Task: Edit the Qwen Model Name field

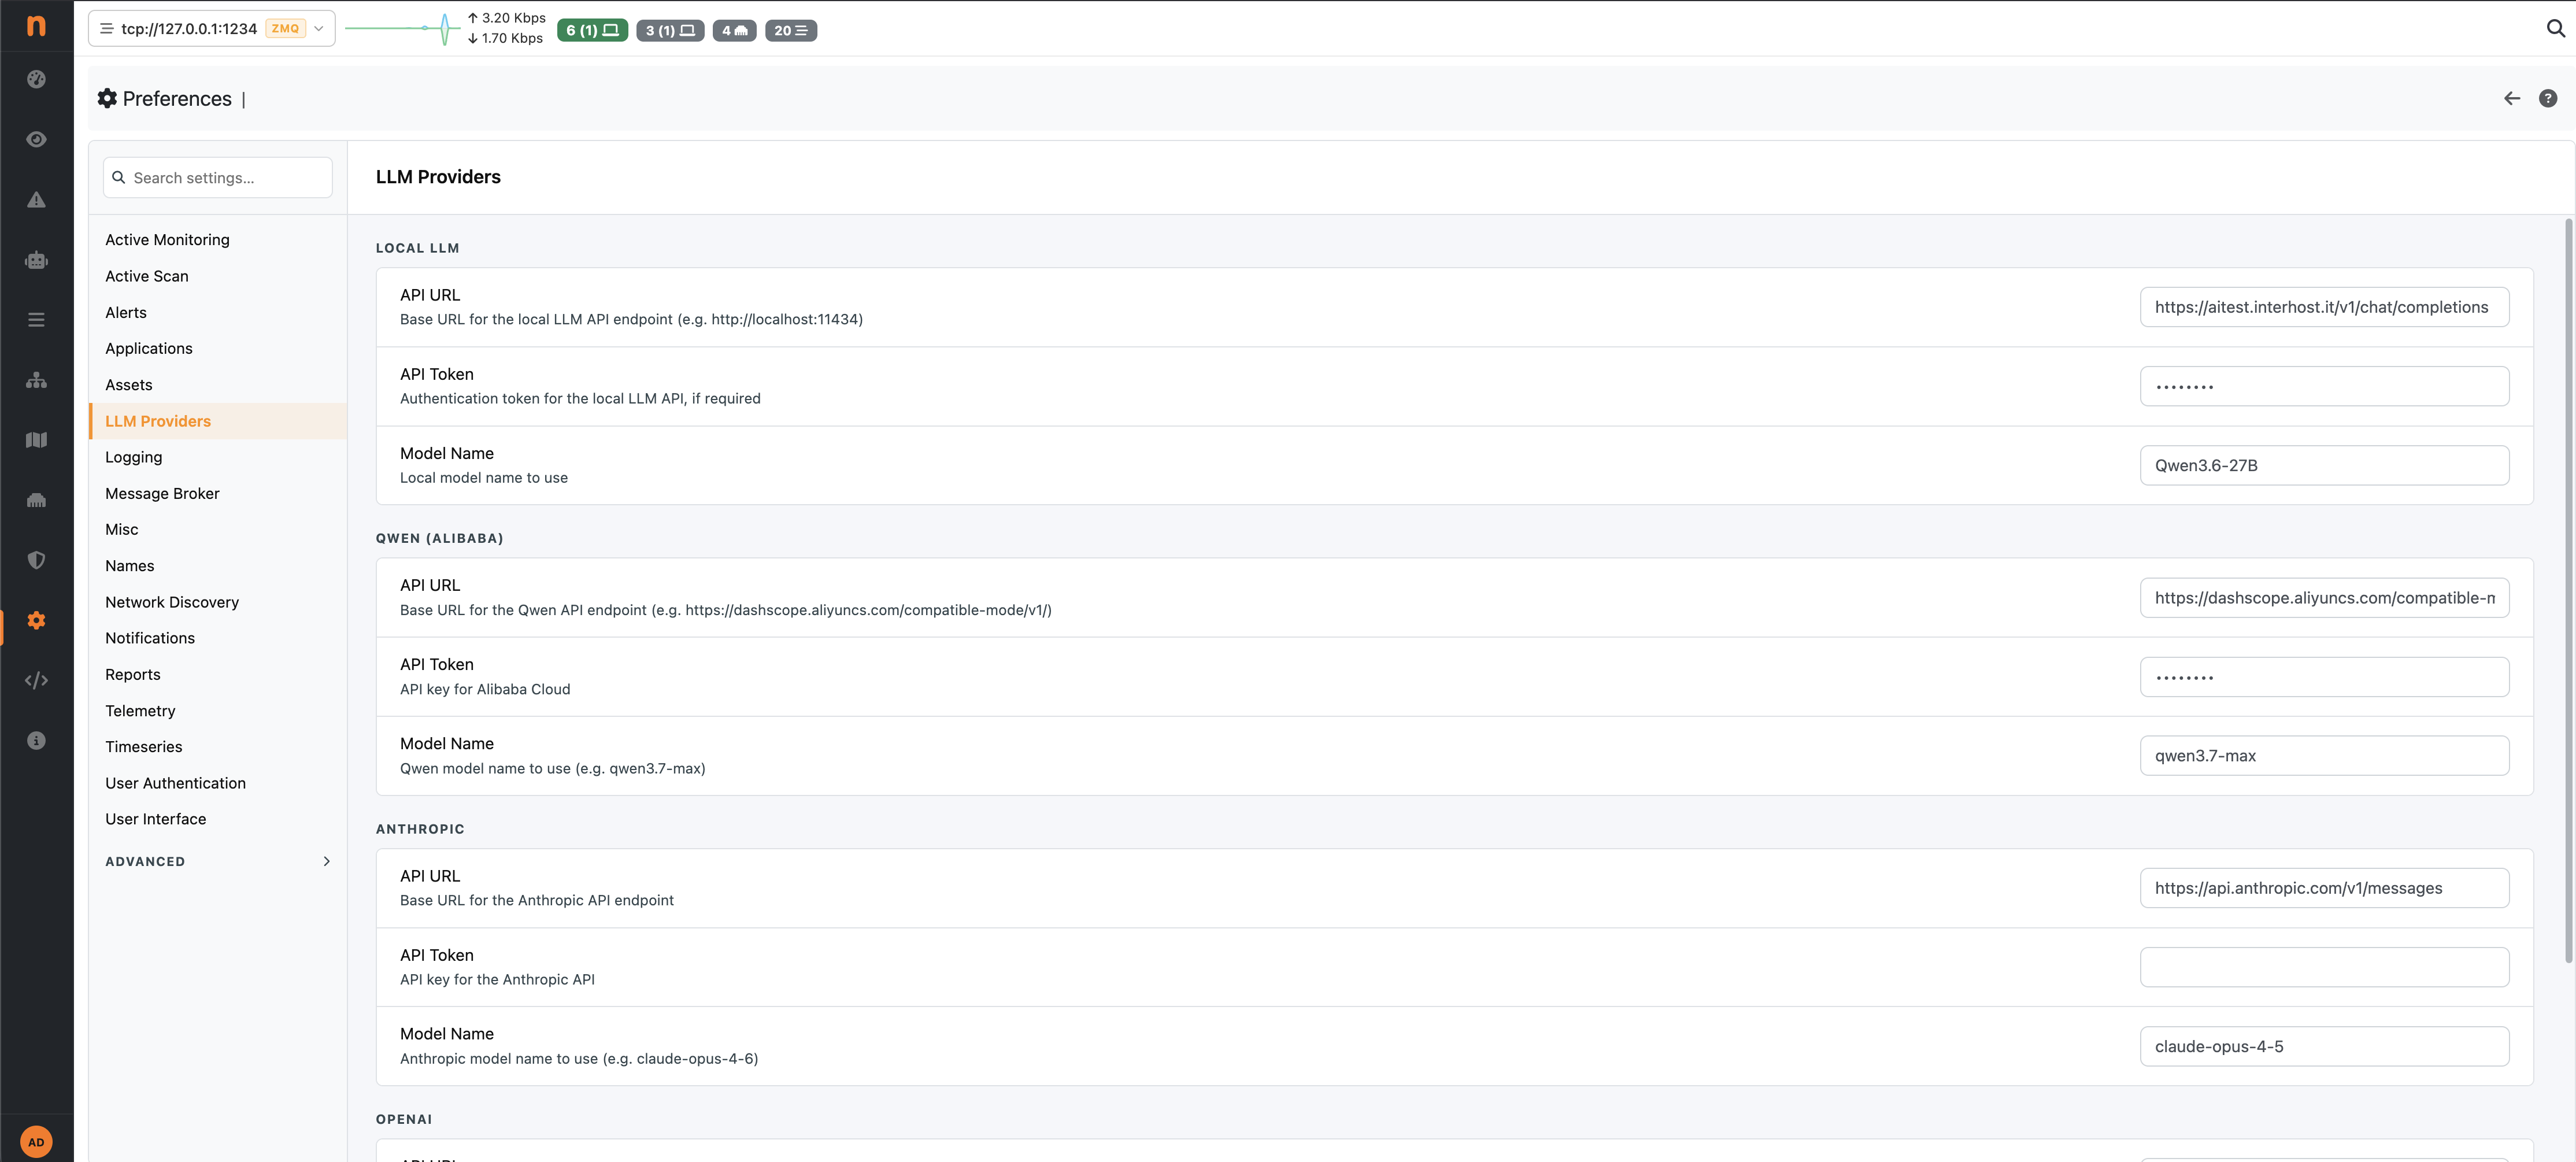Action: coord(2323,756)
